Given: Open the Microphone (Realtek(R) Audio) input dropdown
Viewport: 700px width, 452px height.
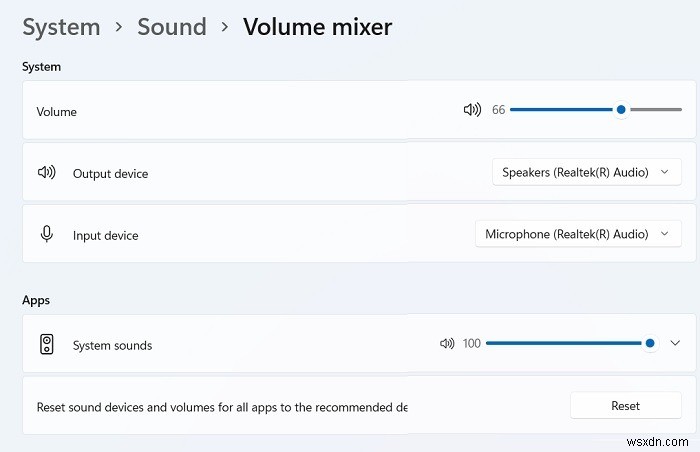Looking at the screenshot, I should [577, 234].
